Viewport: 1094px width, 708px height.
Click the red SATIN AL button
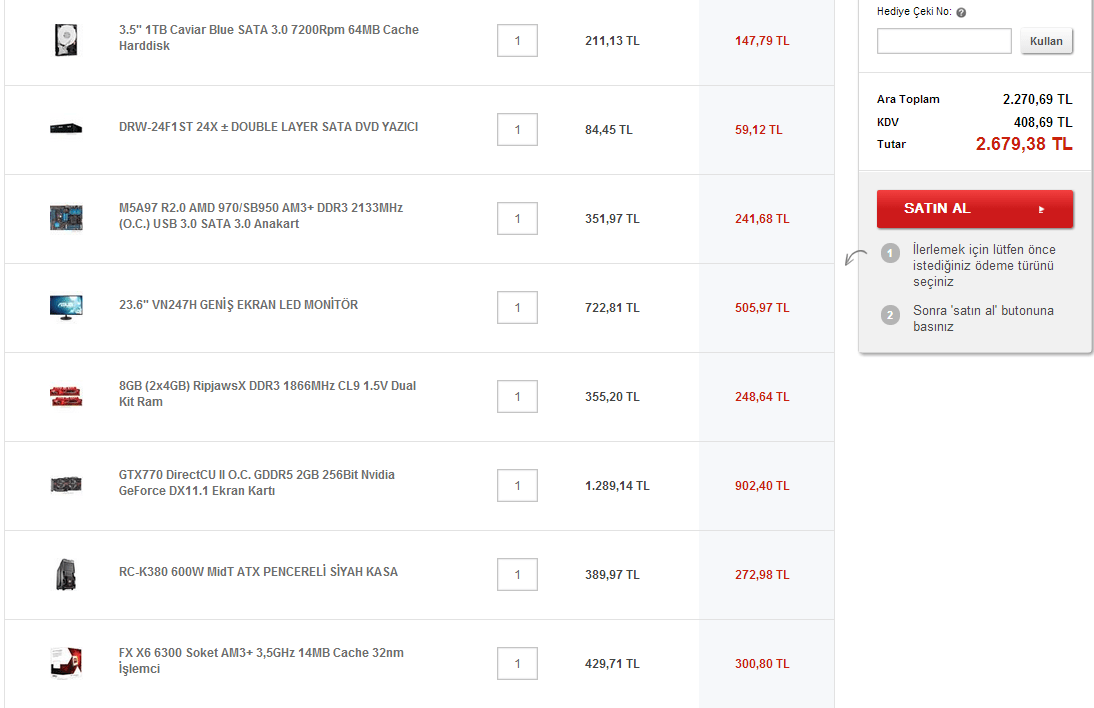[975, 209]
